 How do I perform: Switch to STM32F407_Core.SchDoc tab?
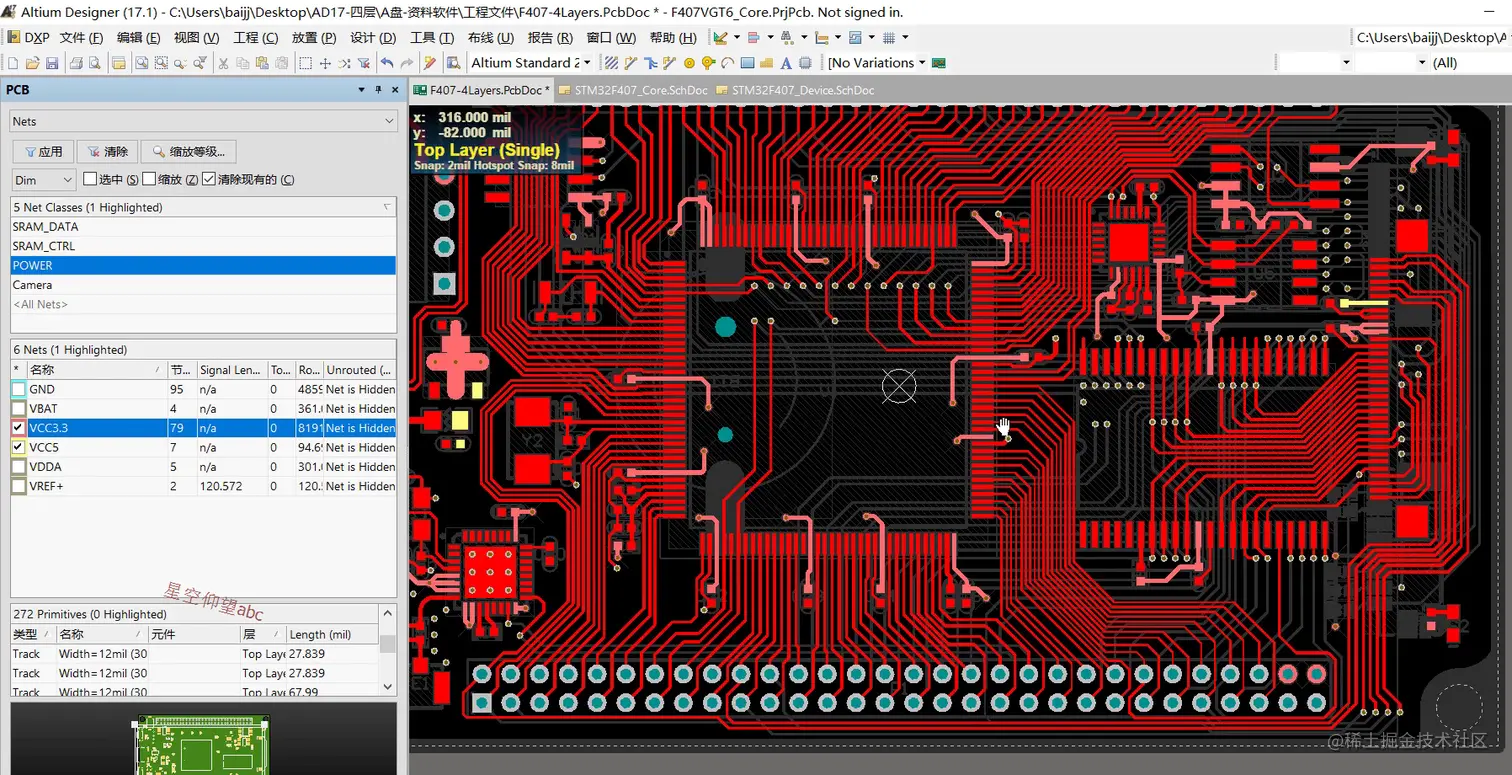(633, 90)
